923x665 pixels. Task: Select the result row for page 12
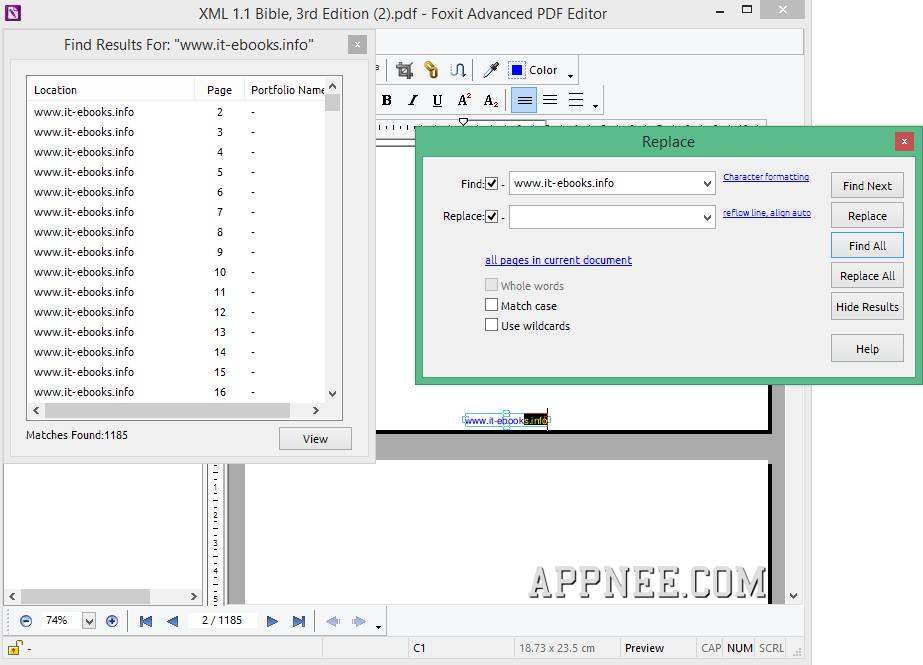[175, 312]
